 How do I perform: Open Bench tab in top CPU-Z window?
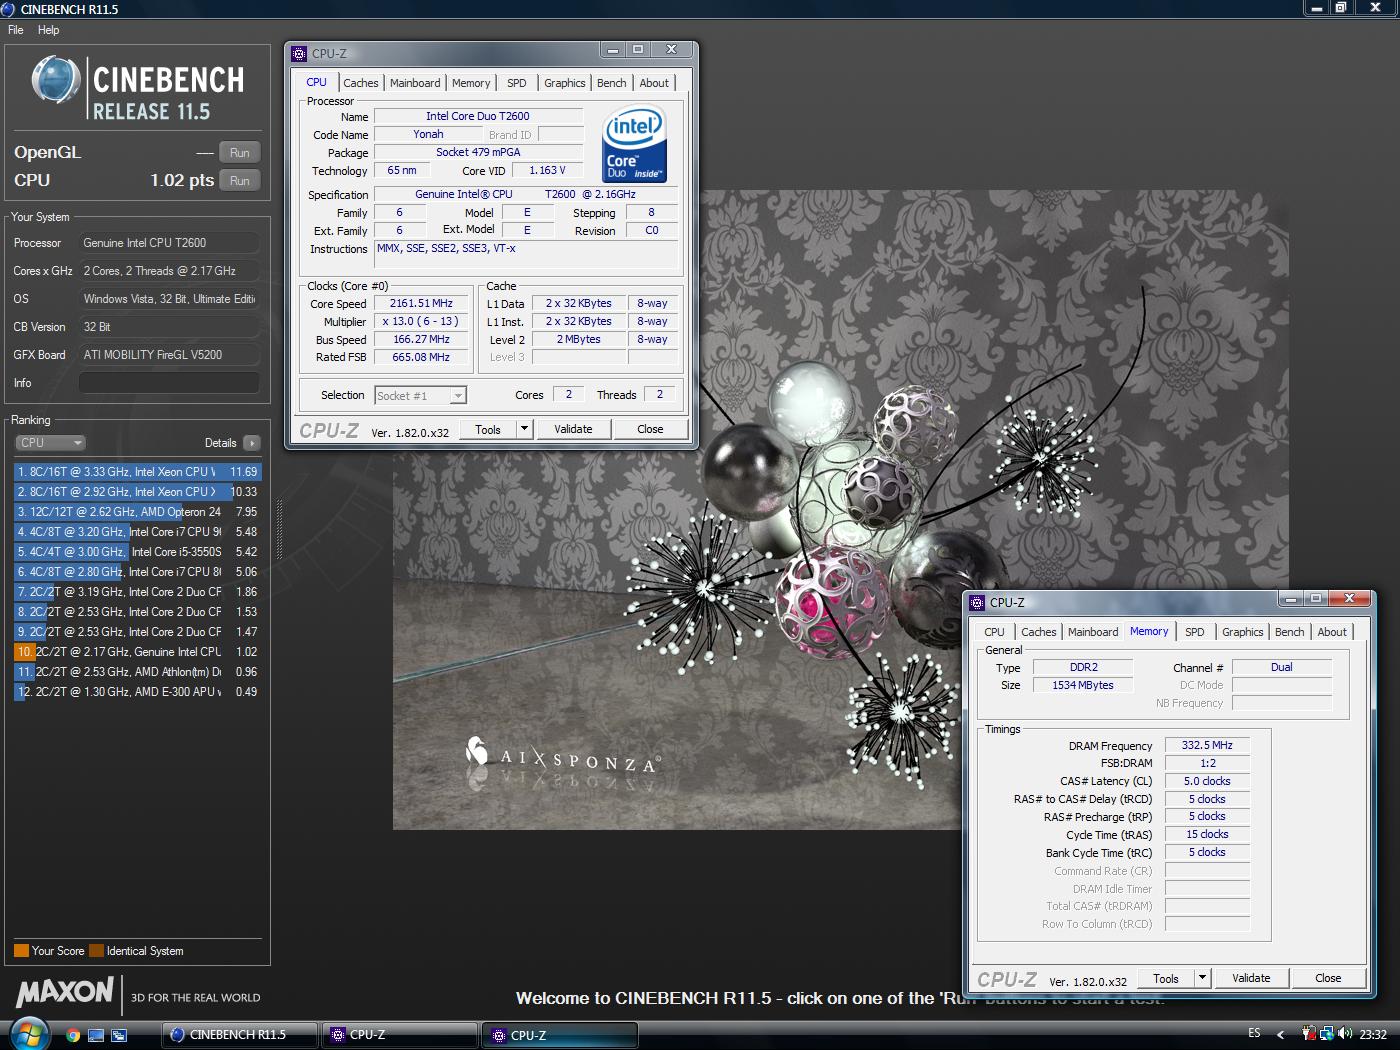[x=612, y=83]
